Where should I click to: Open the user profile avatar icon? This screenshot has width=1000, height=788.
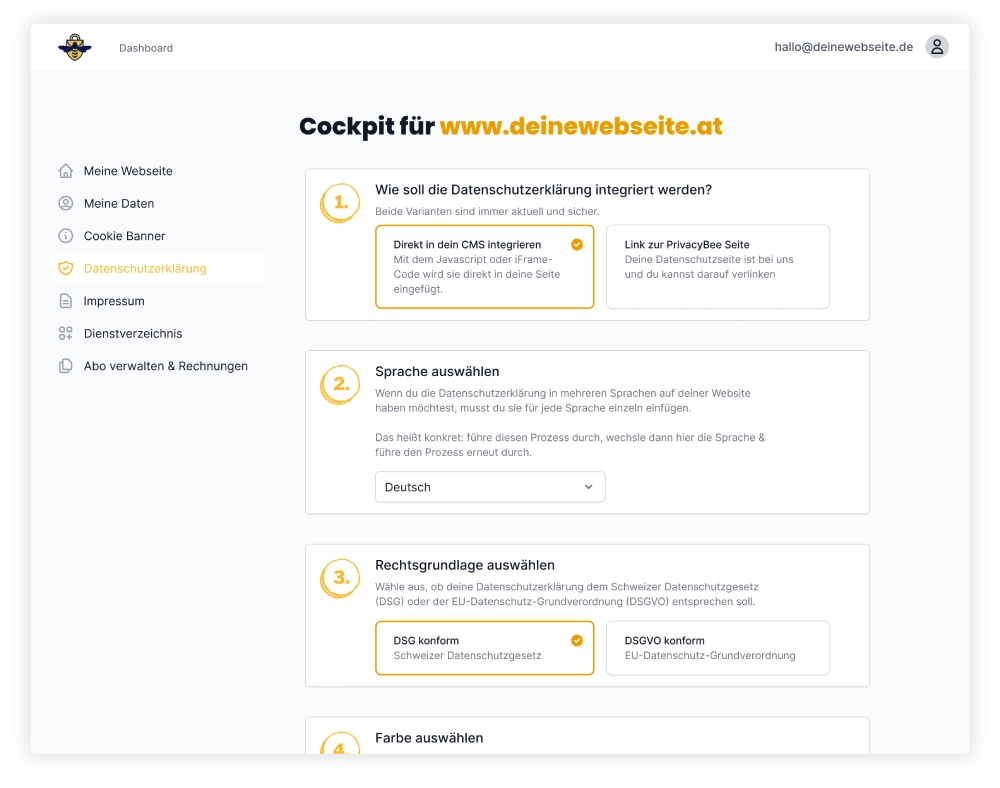[x=936, y=47]
